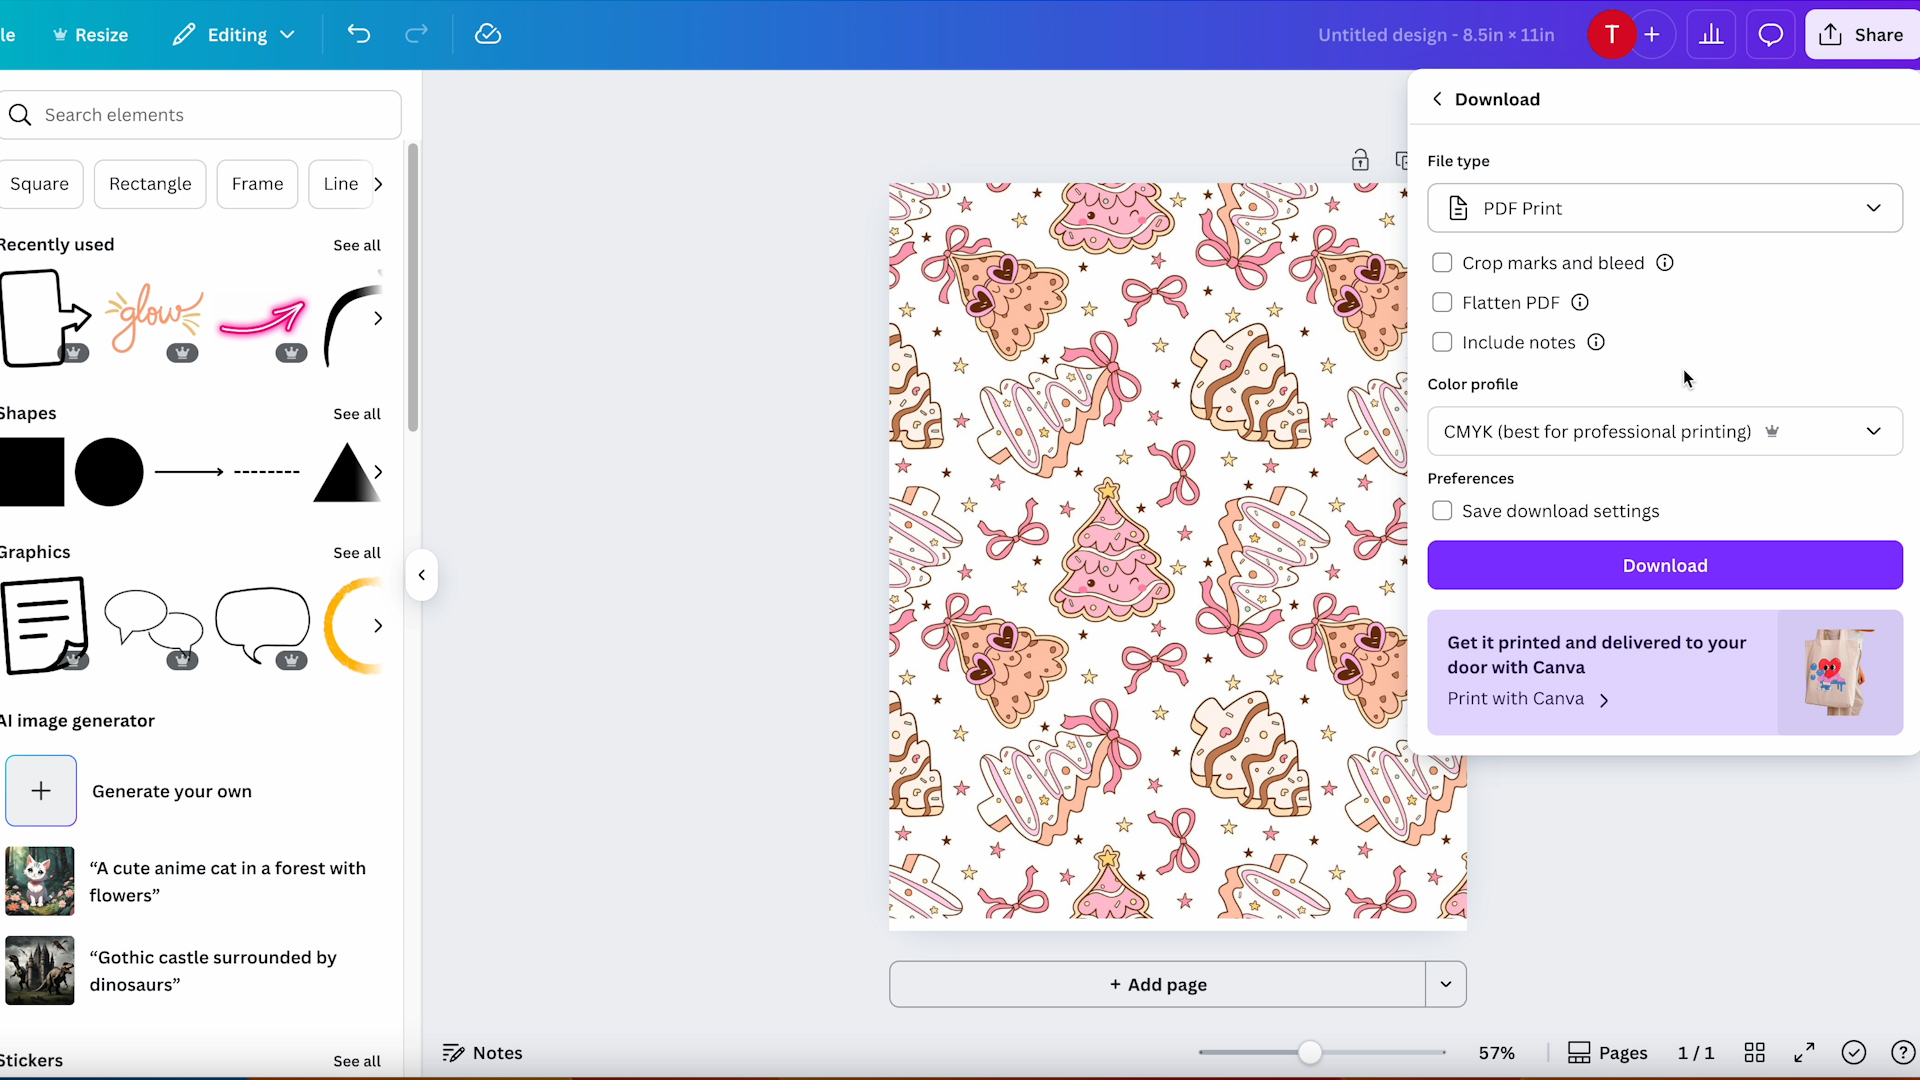This screenshot has height=1080, width=1920.
Task: Open the Editing mode menu
Action: click(232, 34)
